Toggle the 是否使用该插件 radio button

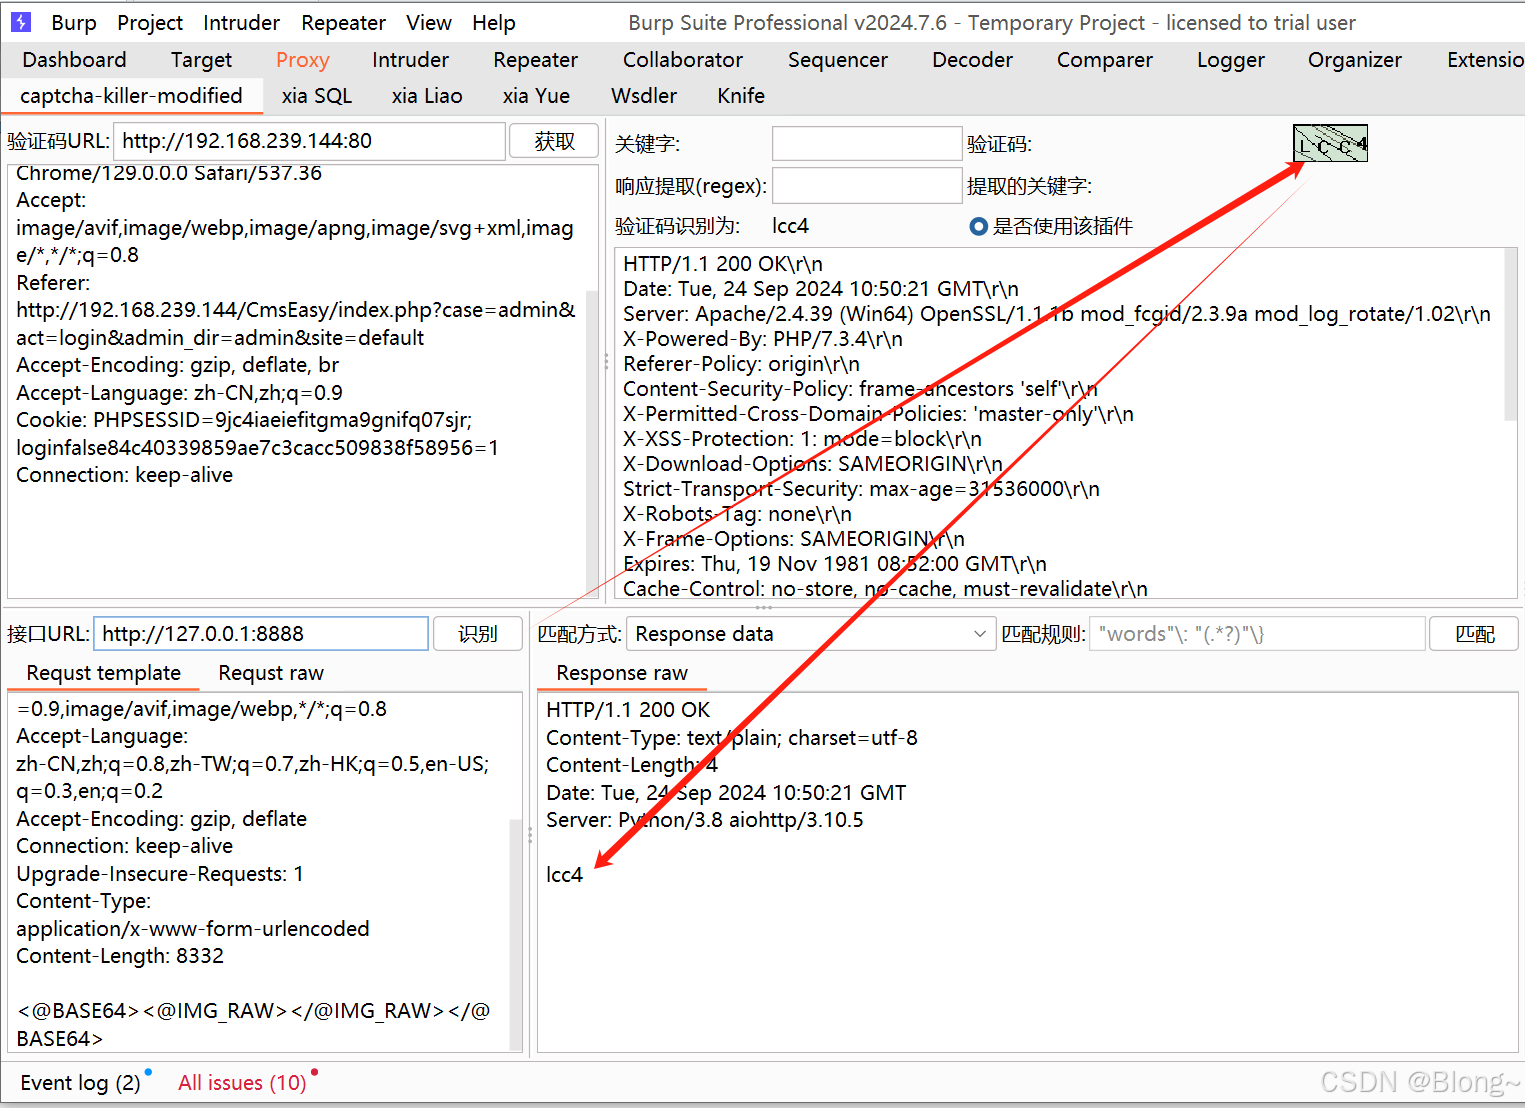(x=979, y=226)
